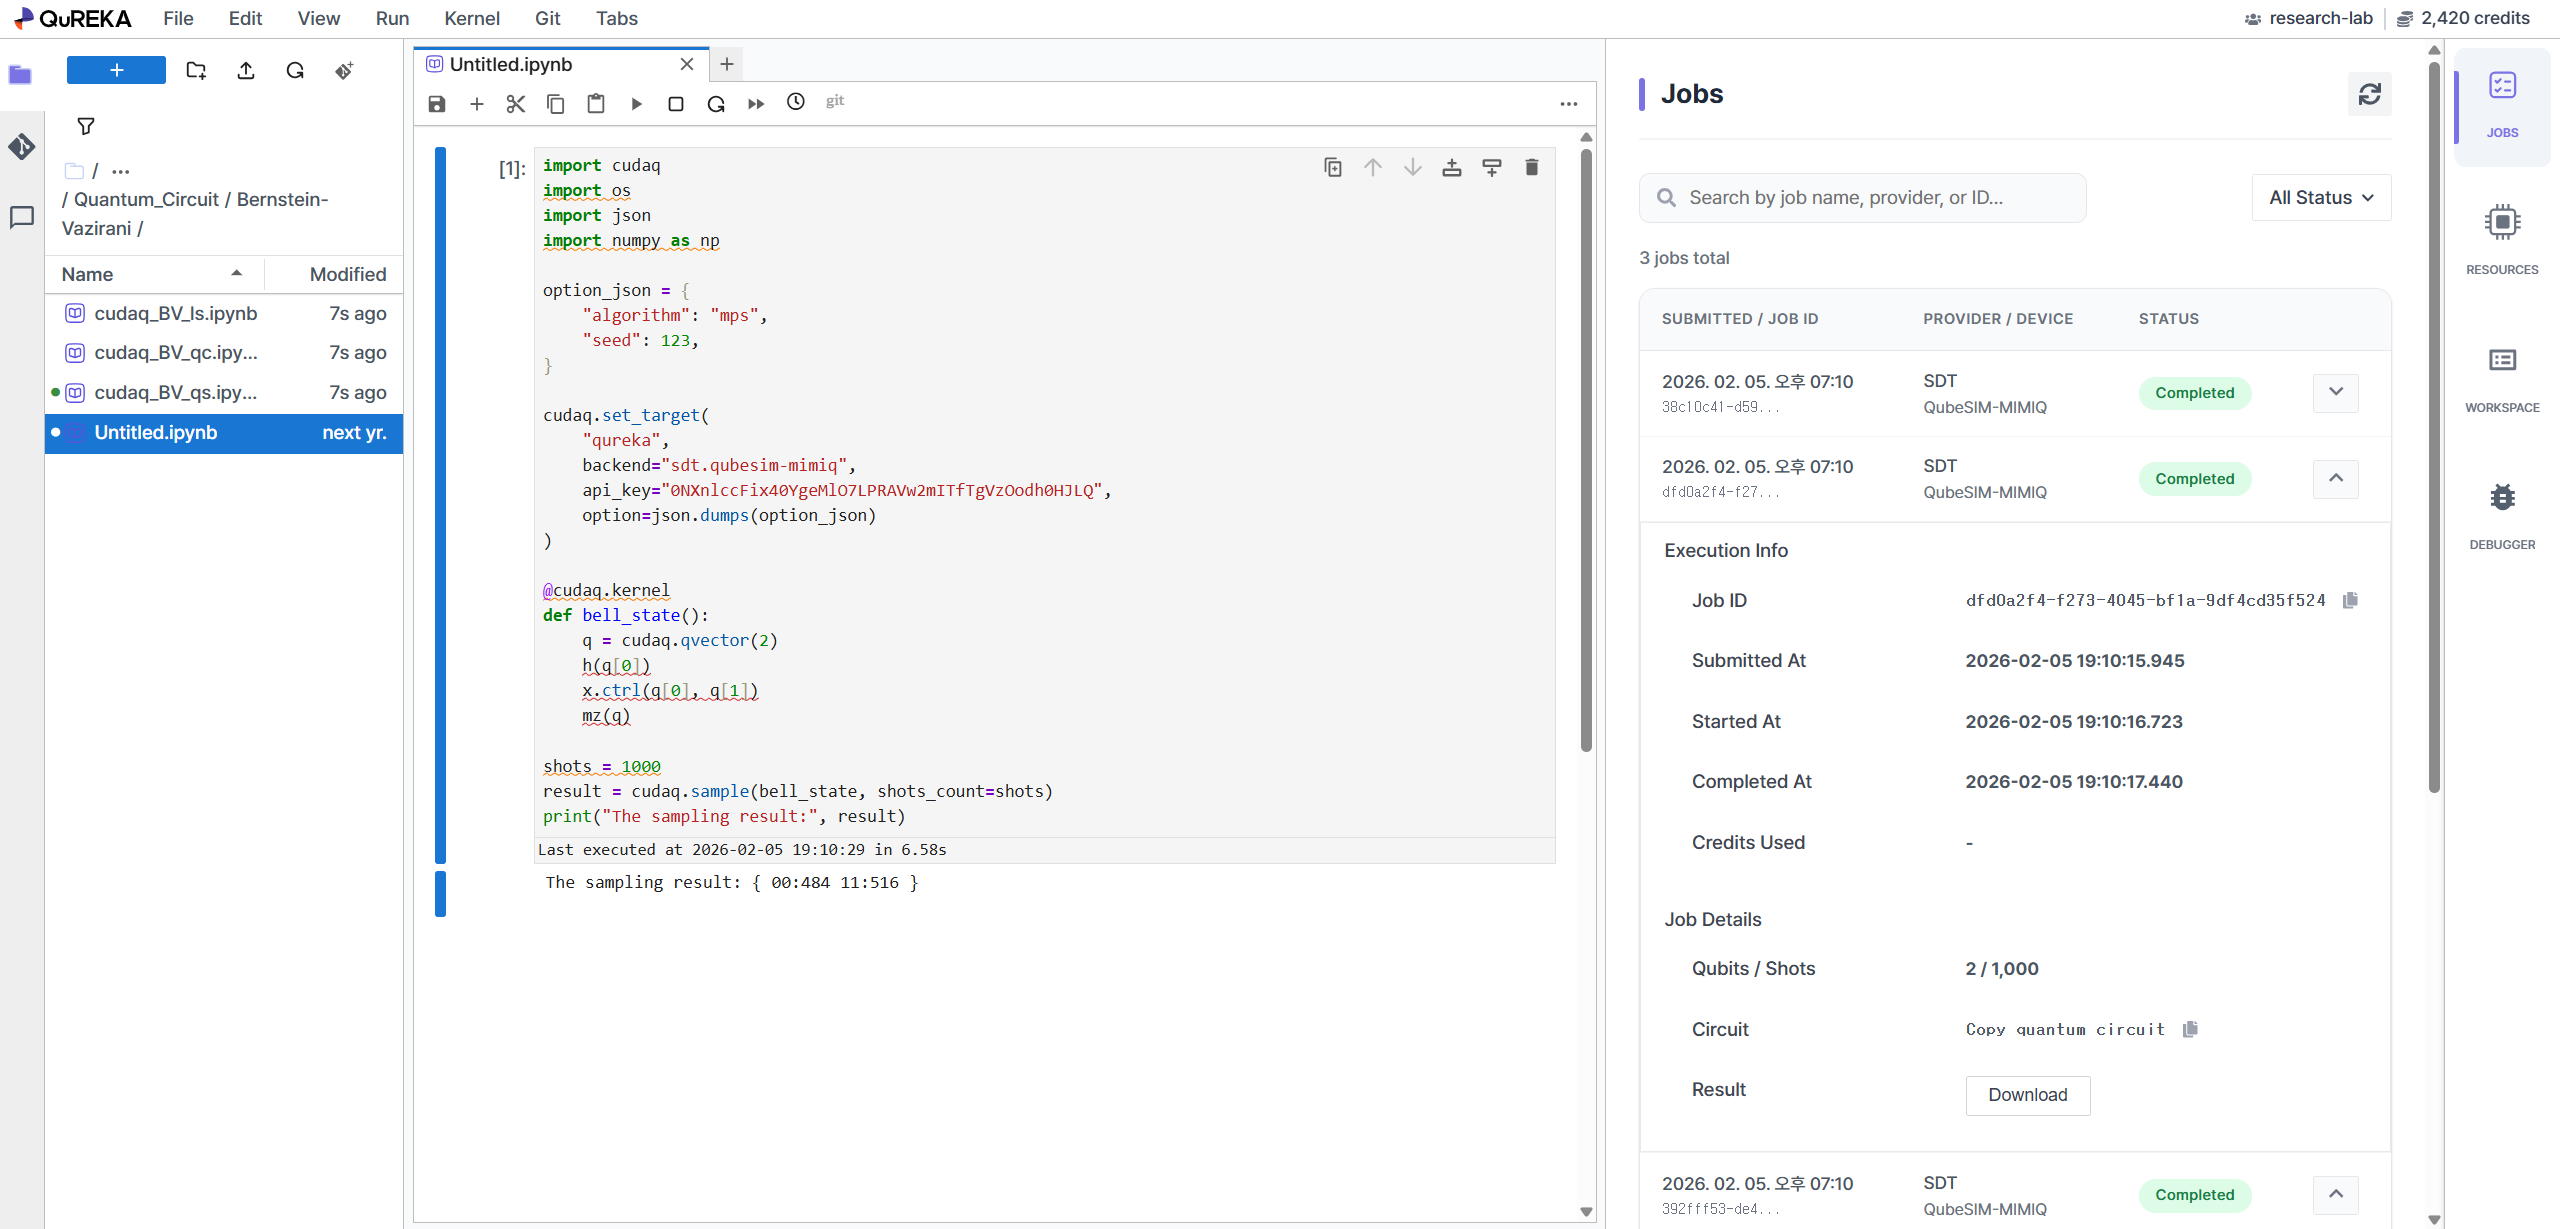The image size is (2560, 1229).
Task: Switch to the Untitled.ipynb tab
Action: 511,64
